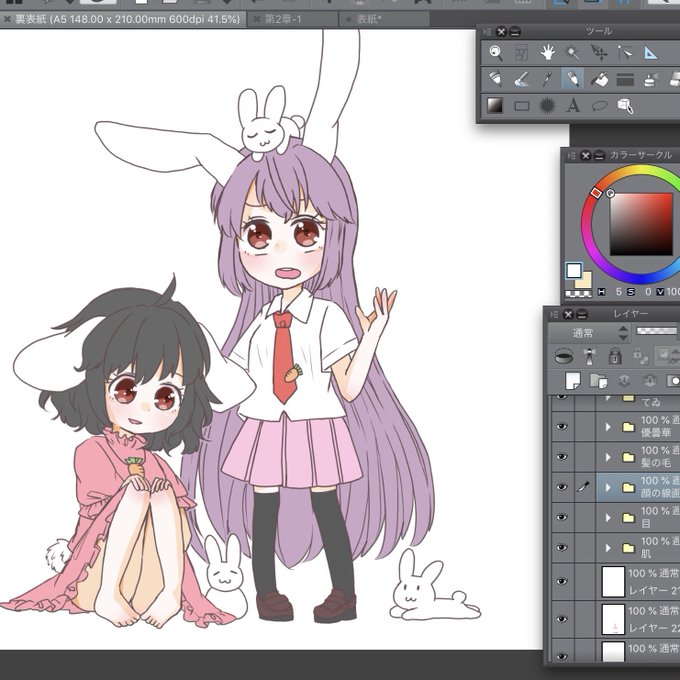The height and width of the screenshot is (680, 680).
Task: Collapse the ツール panel
Action: [515, 32]
